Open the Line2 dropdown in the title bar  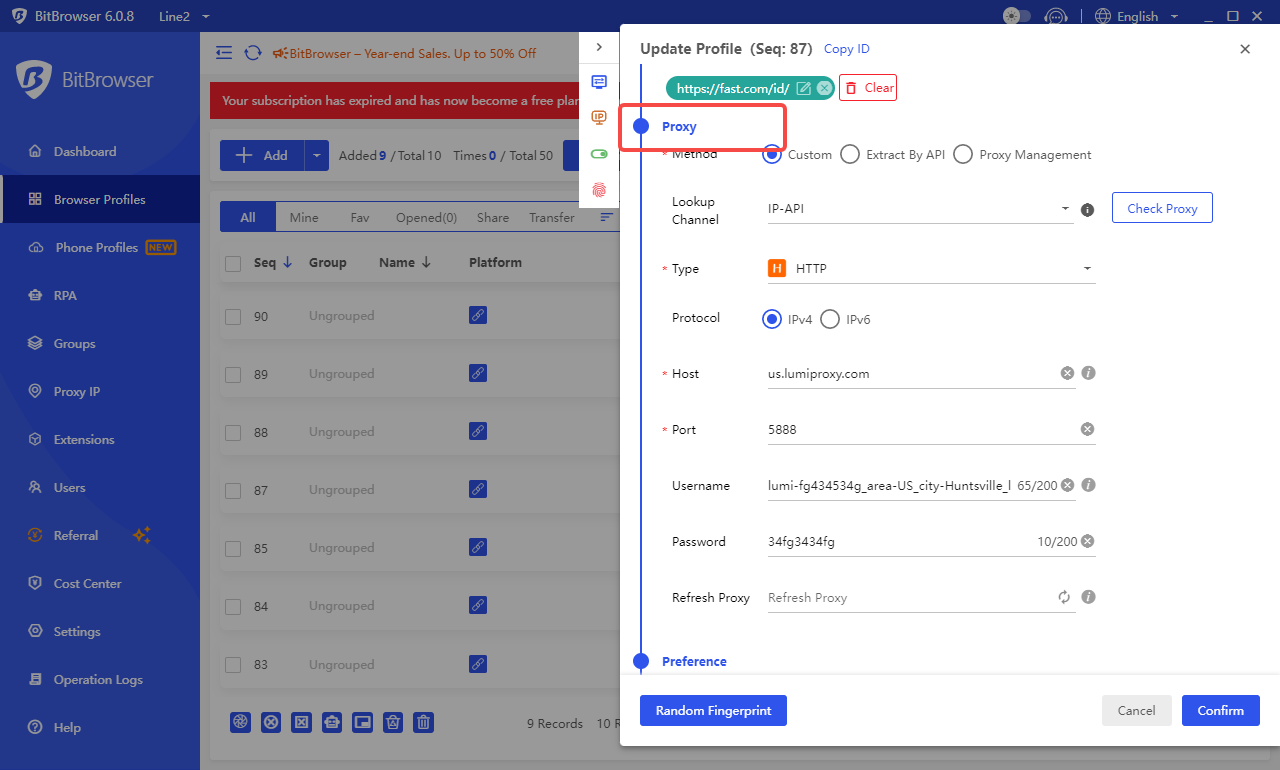[x=184, y=16]
